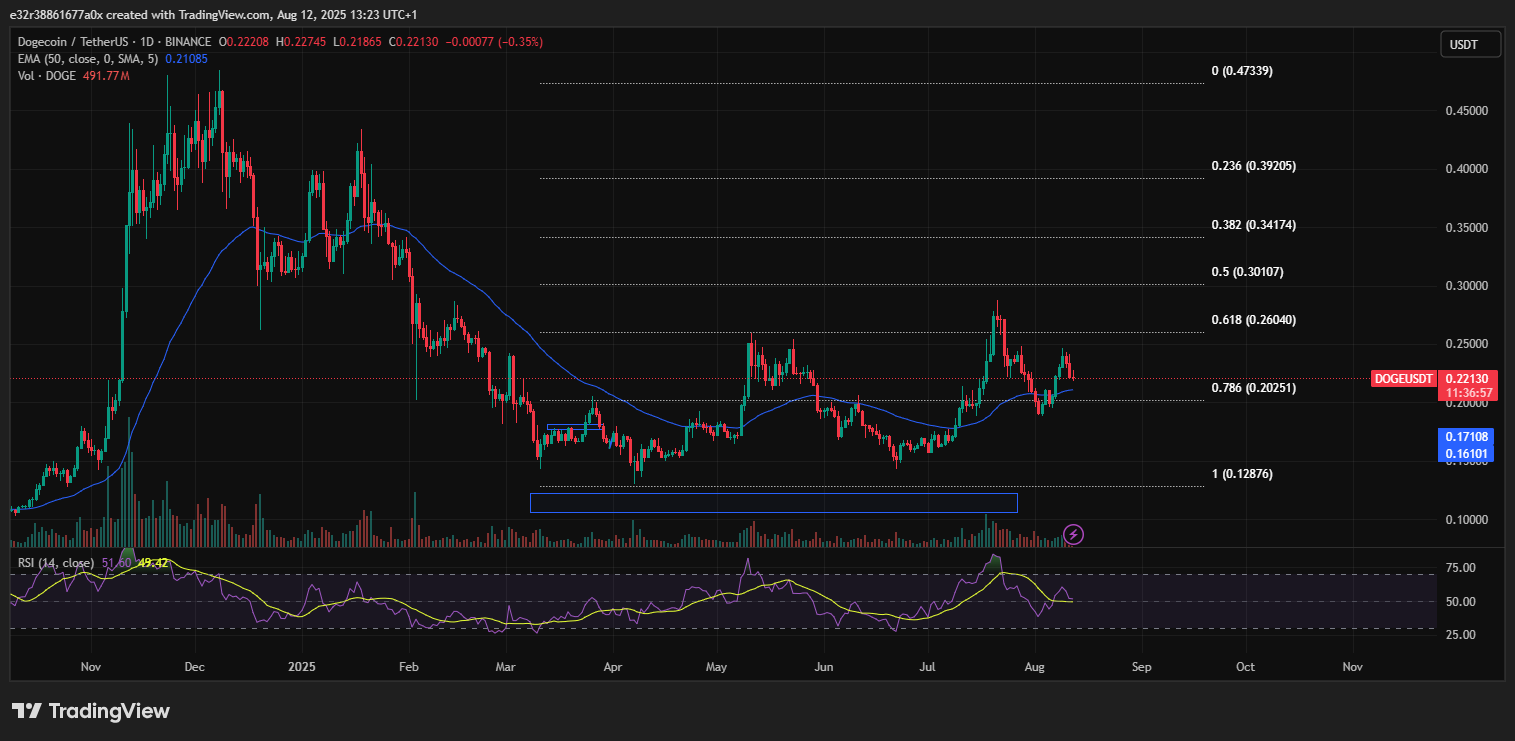Click the Oct label on time axis

[x=1245, y=666]
